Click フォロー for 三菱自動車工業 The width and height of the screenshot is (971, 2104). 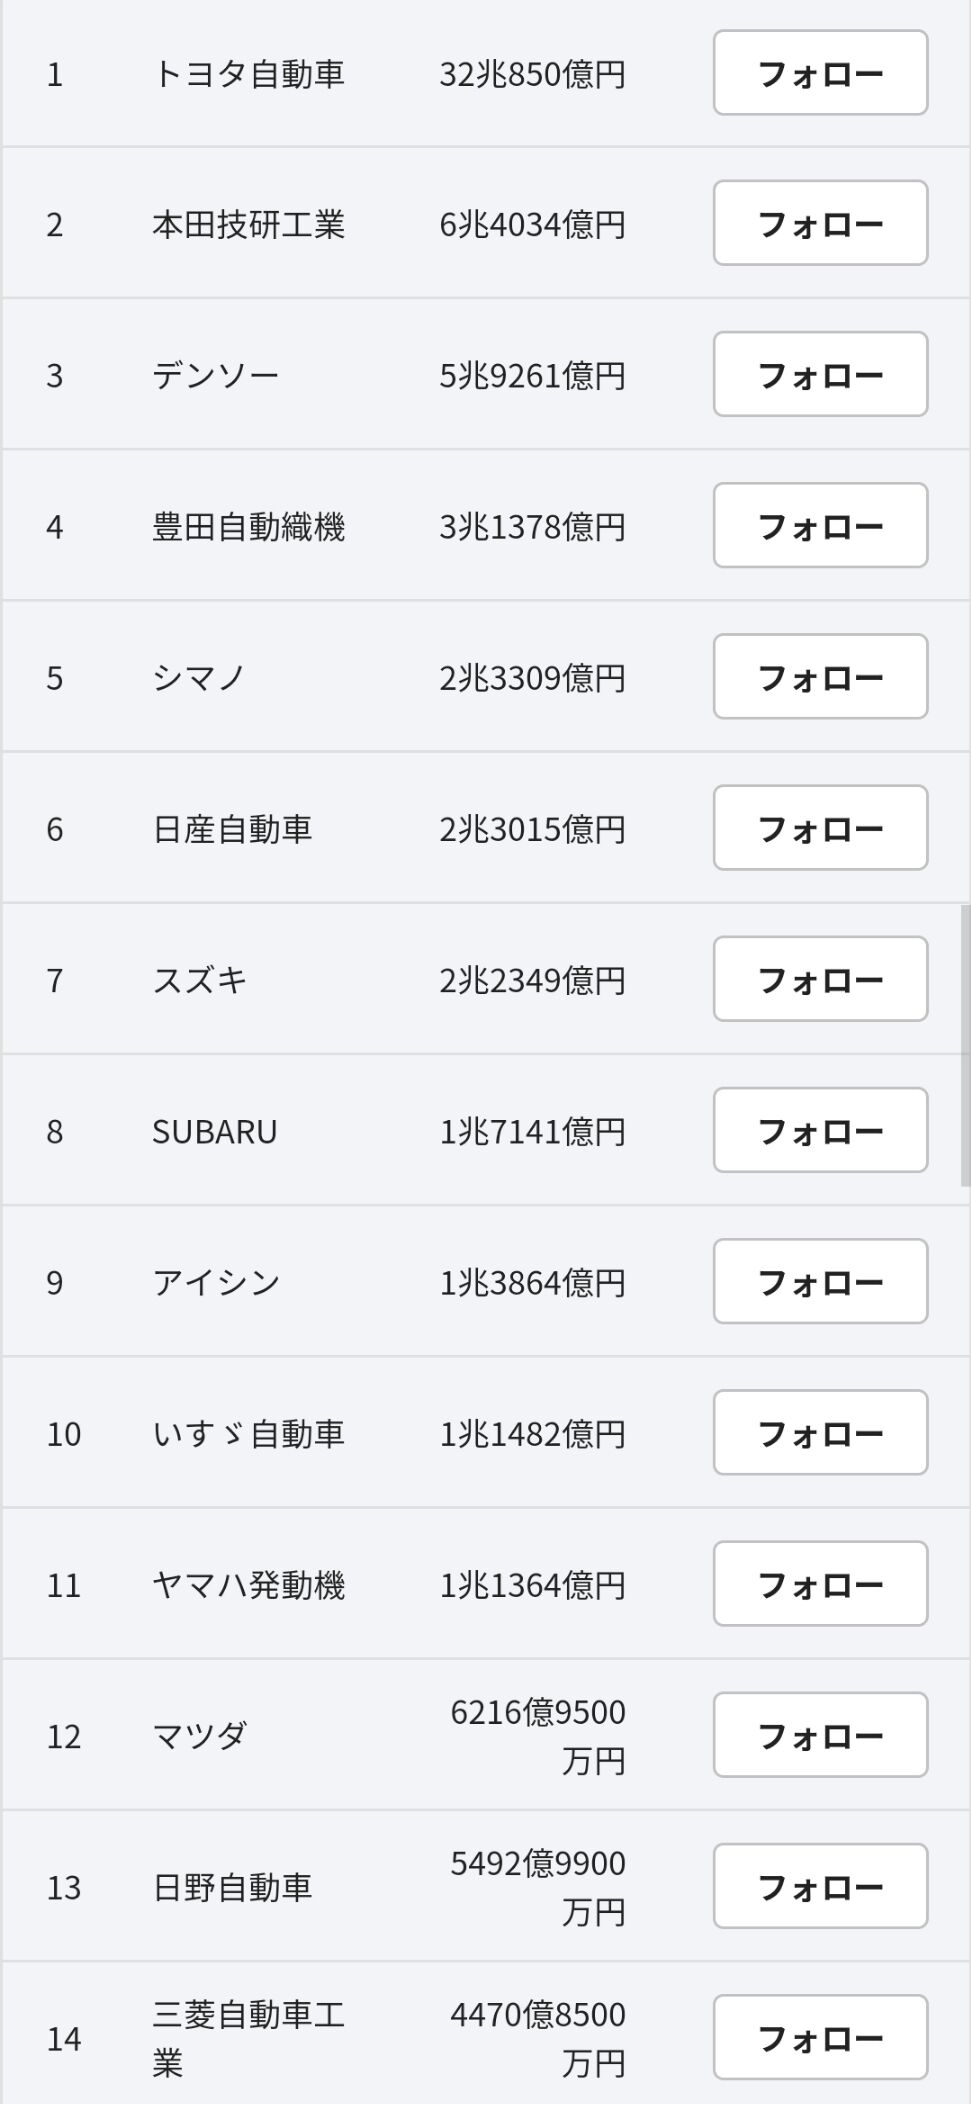pyautogui.click(x=820, y=2038)
